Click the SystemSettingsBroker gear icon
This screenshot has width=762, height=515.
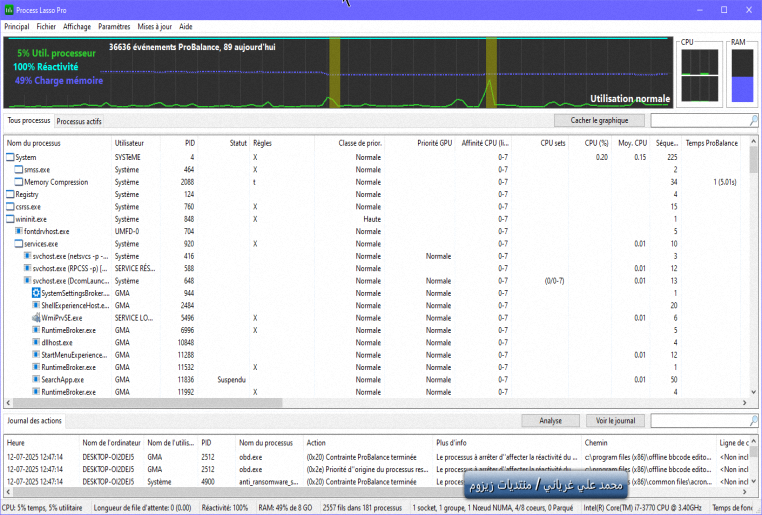click(x=36, y=293)
